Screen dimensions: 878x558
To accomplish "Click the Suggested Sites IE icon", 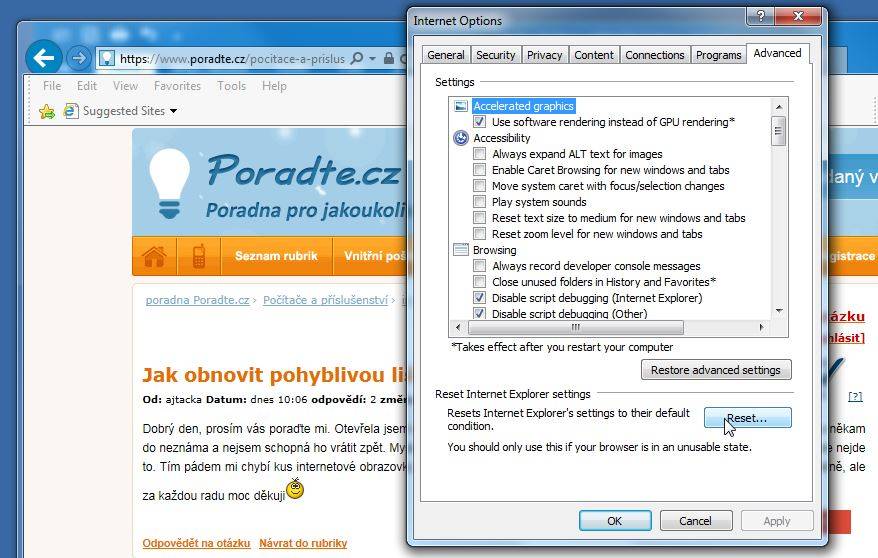I will click(x=71, y=111).
